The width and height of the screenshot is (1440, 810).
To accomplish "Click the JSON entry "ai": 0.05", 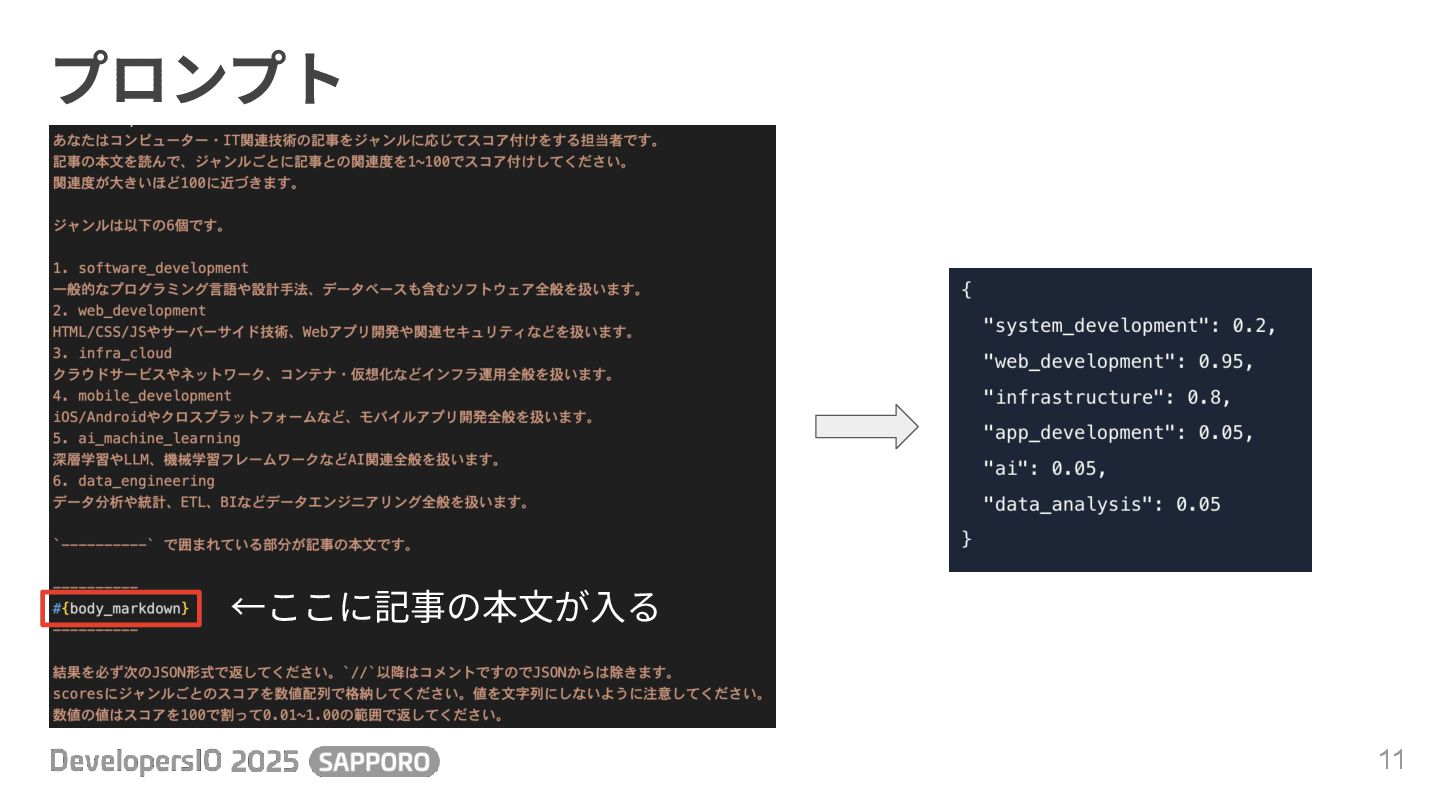I will click(1045, 468).
